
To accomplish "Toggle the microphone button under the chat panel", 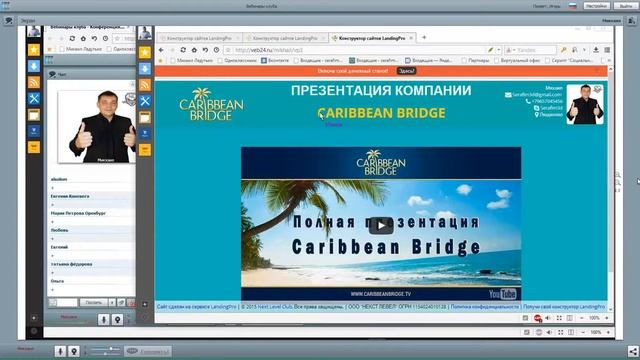I will coord(104,319).
